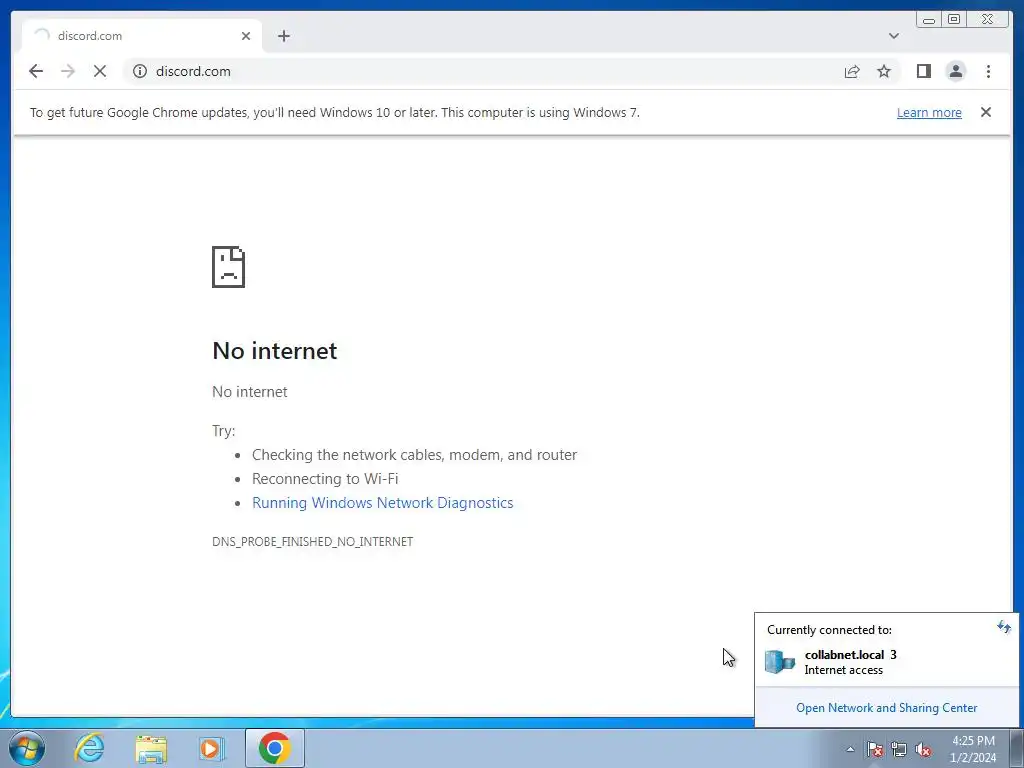Launch Internet Explorer from the taskbar
Image resolution: width=1024 pixels, height=768 pixels.
click(89, 748)
